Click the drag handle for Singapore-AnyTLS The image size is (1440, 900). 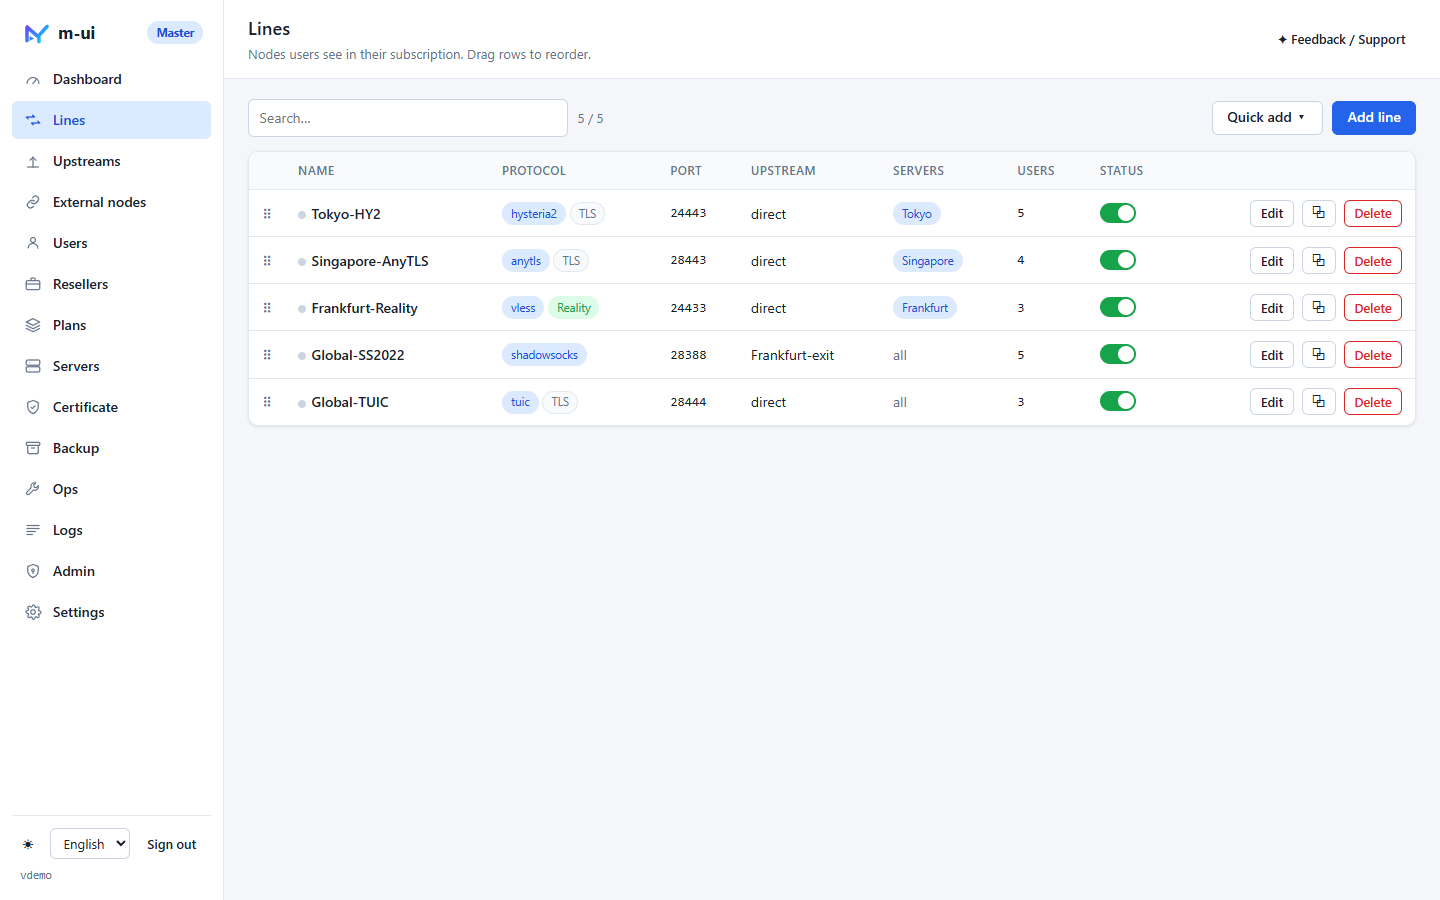pyautogui.click(x=267, y=260)
